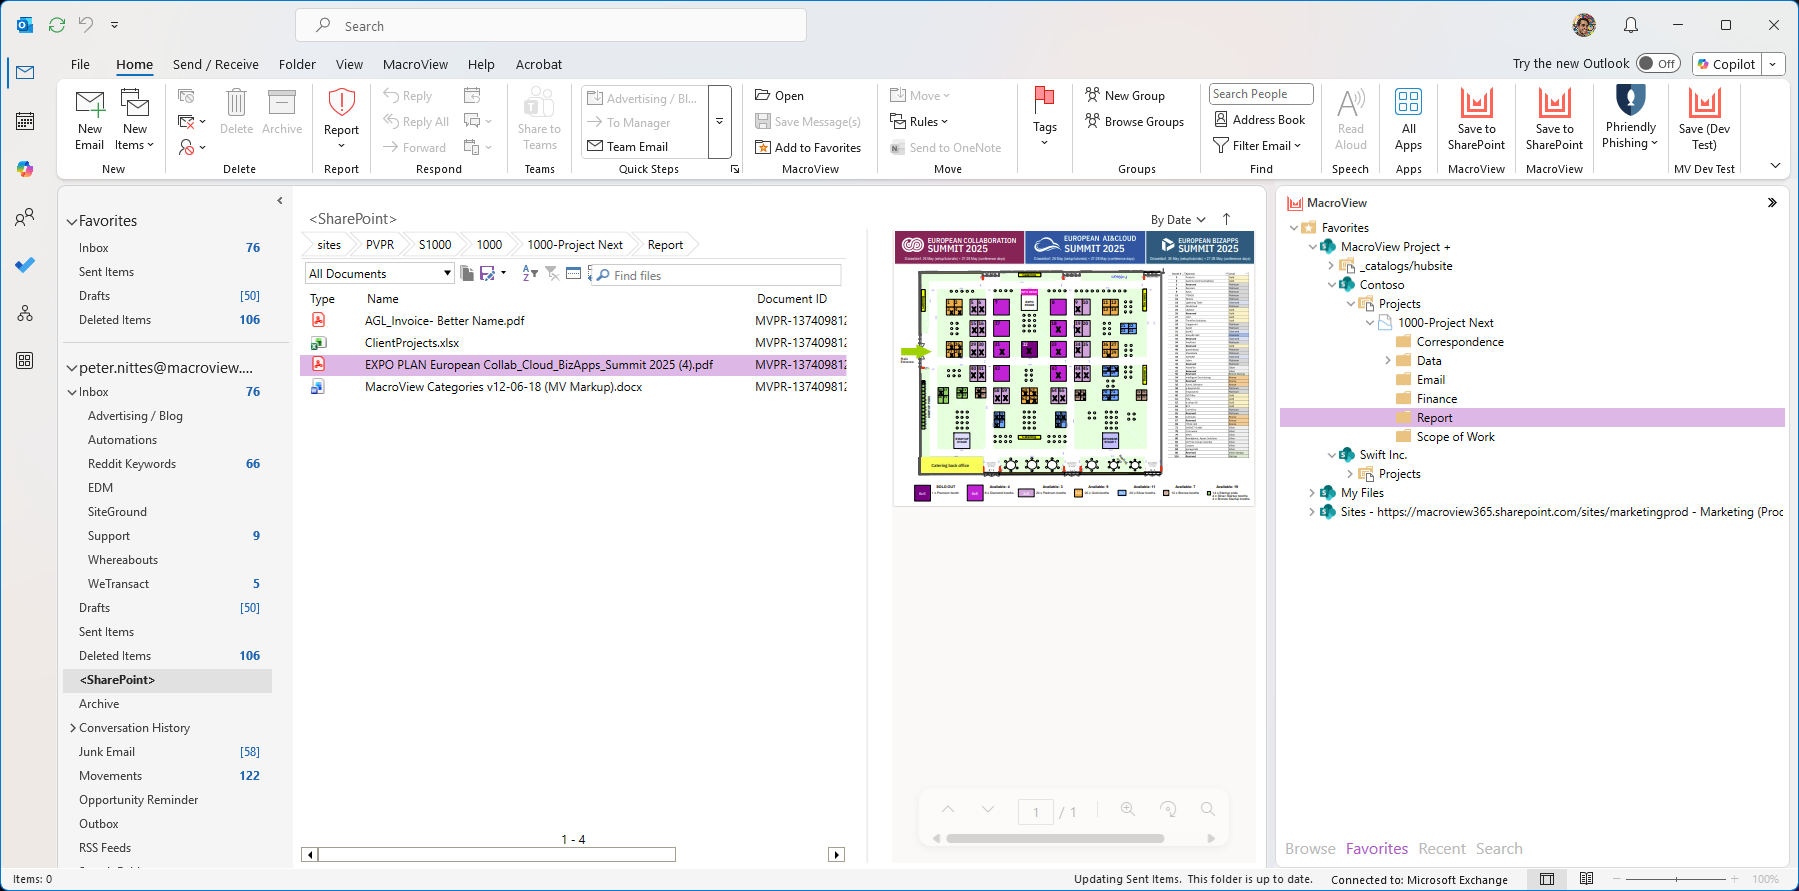
Task: Open the Copilot icon in the sidebar
Action: pyautogui.click(x=25, y=169)
